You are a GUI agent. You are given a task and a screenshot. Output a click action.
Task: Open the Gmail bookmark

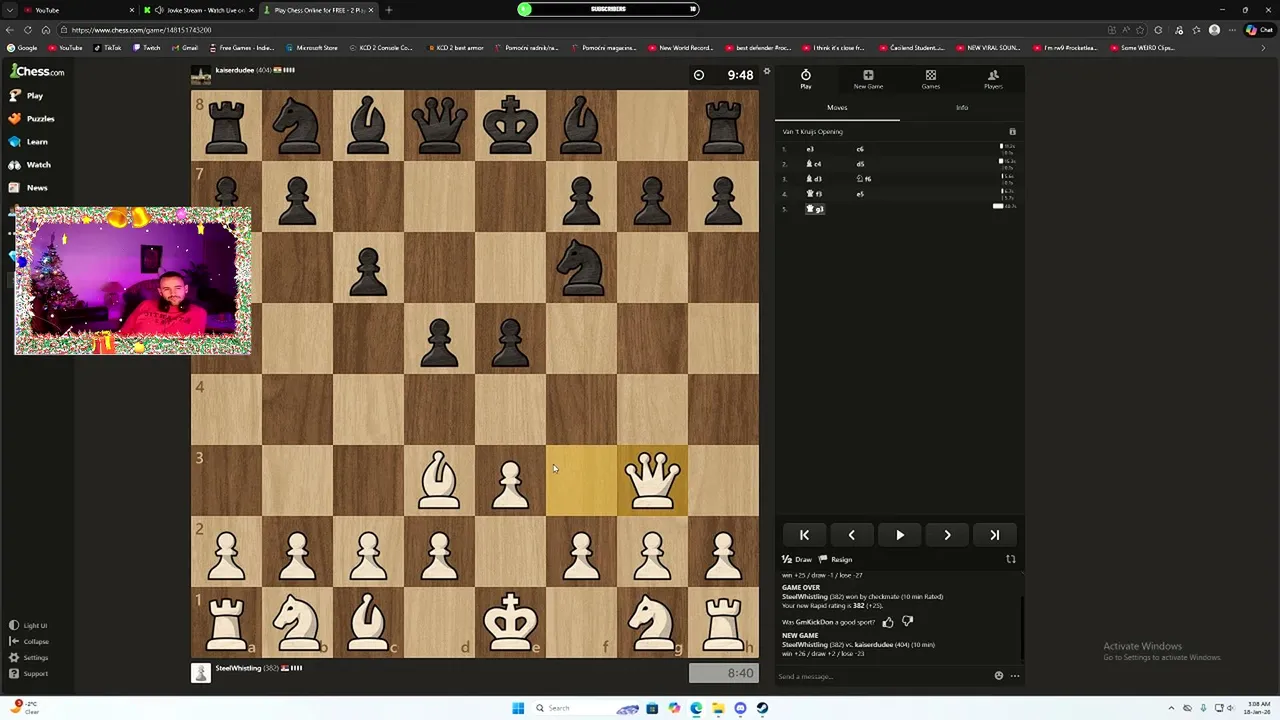(x=185, y=48)
